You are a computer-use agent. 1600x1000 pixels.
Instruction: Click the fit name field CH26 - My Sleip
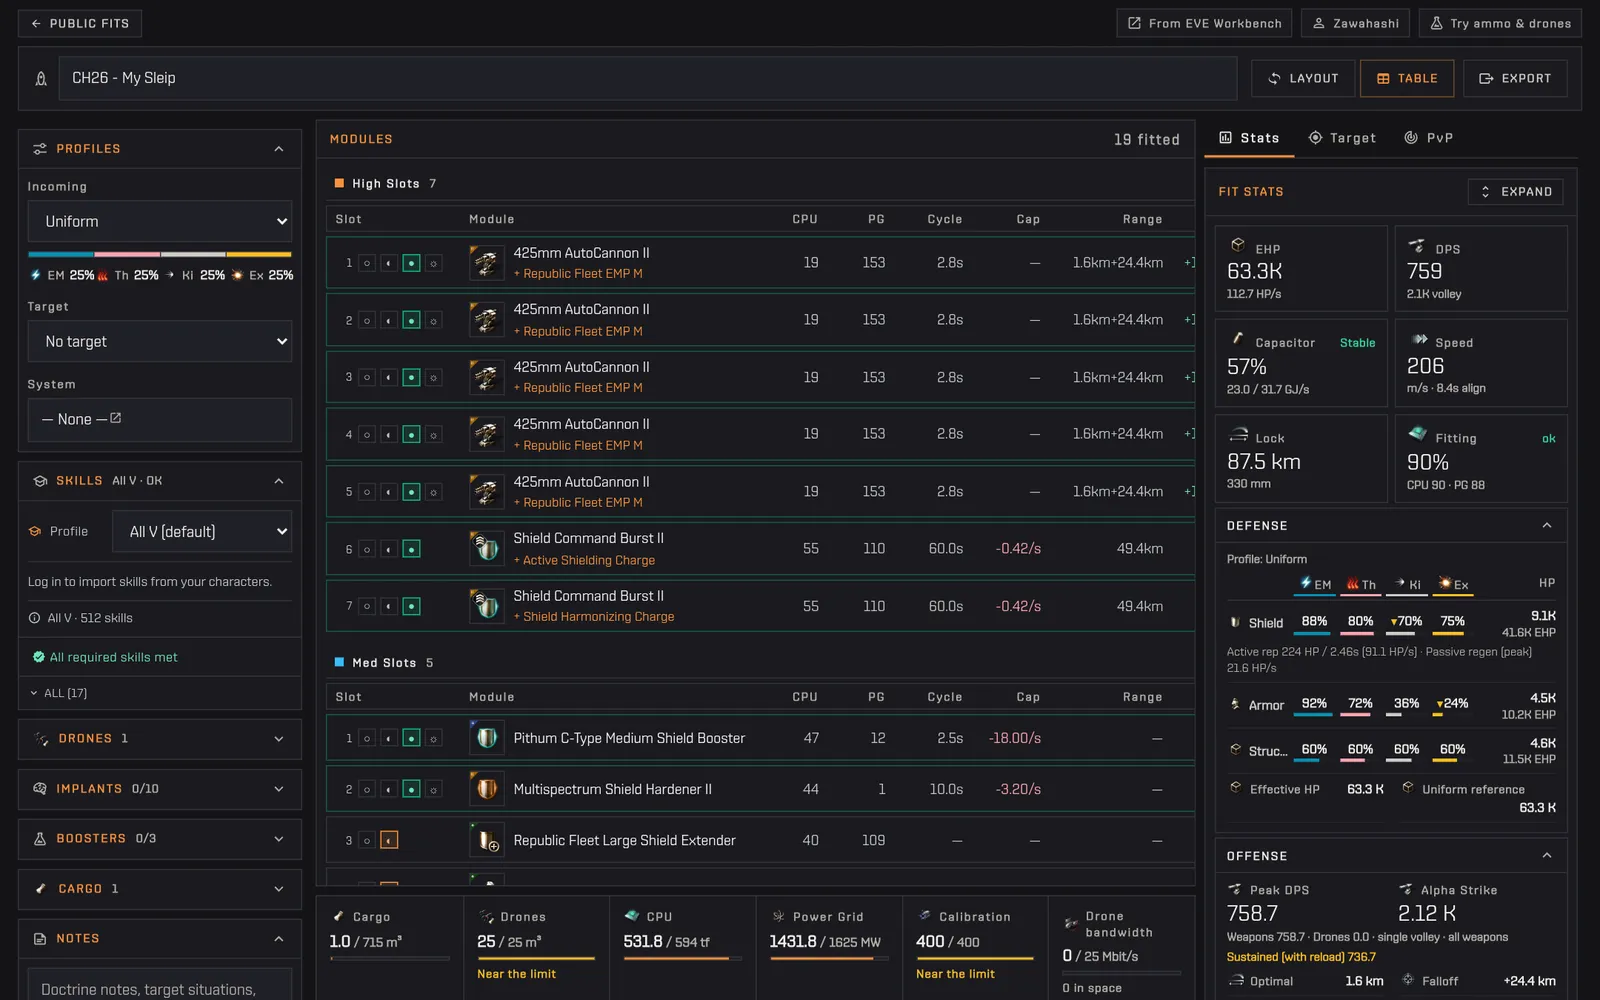pos(648,78)
